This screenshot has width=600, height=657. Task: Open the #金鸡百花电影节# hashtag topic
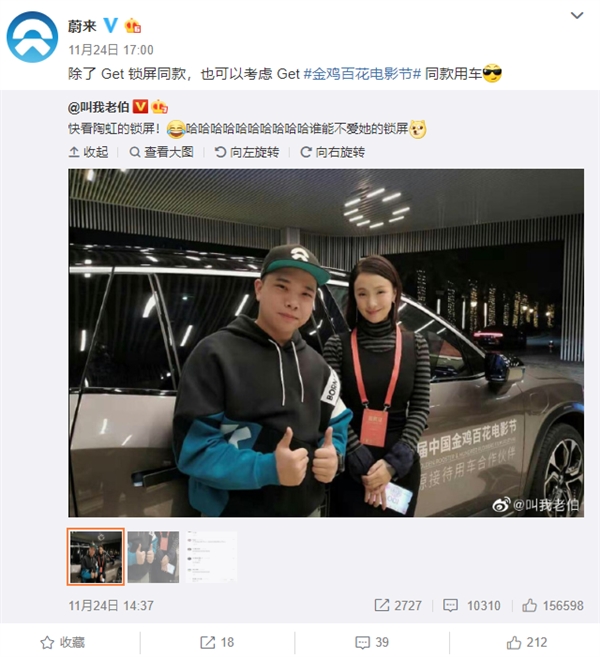tap(362, 74)
